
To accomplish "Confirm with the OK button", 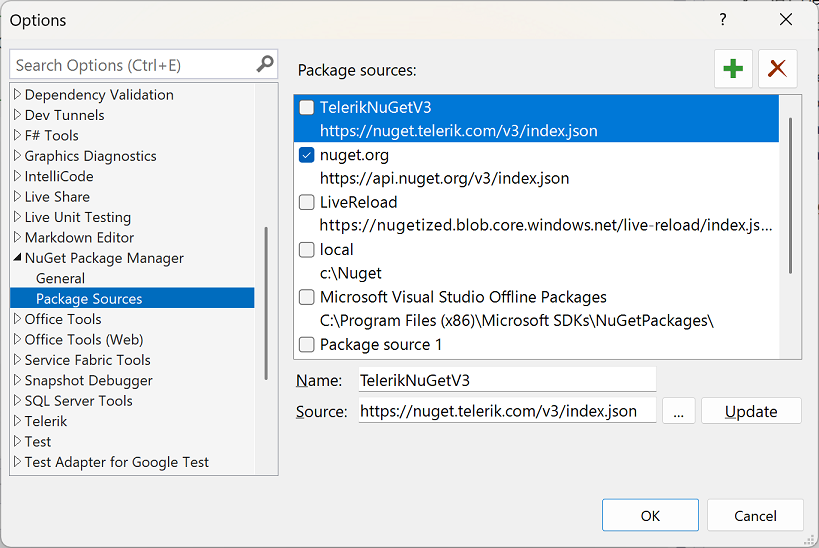I will click(650, 515).
